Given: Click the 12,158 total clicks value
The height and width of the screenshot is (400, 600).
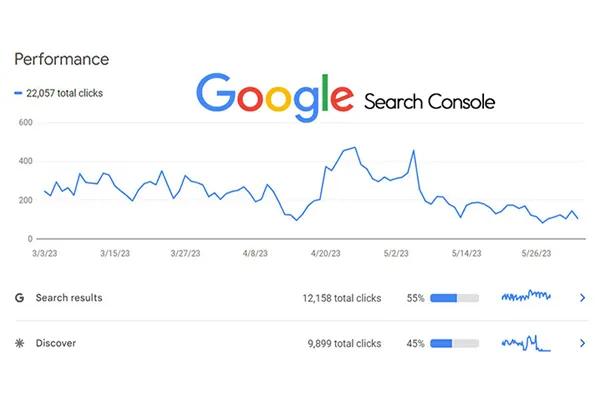Looking at the screenshot, I should tap(342, 298).
